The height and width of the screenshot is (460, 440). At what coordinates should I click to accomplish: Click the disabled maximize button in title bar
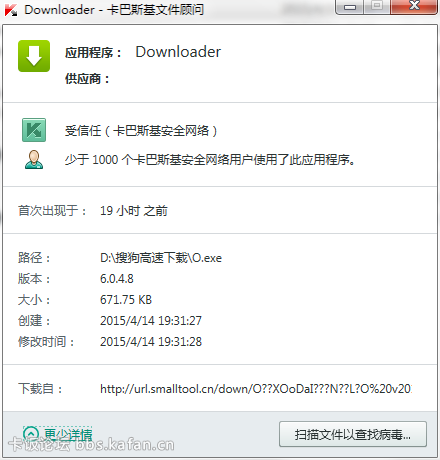pos(377,7)
